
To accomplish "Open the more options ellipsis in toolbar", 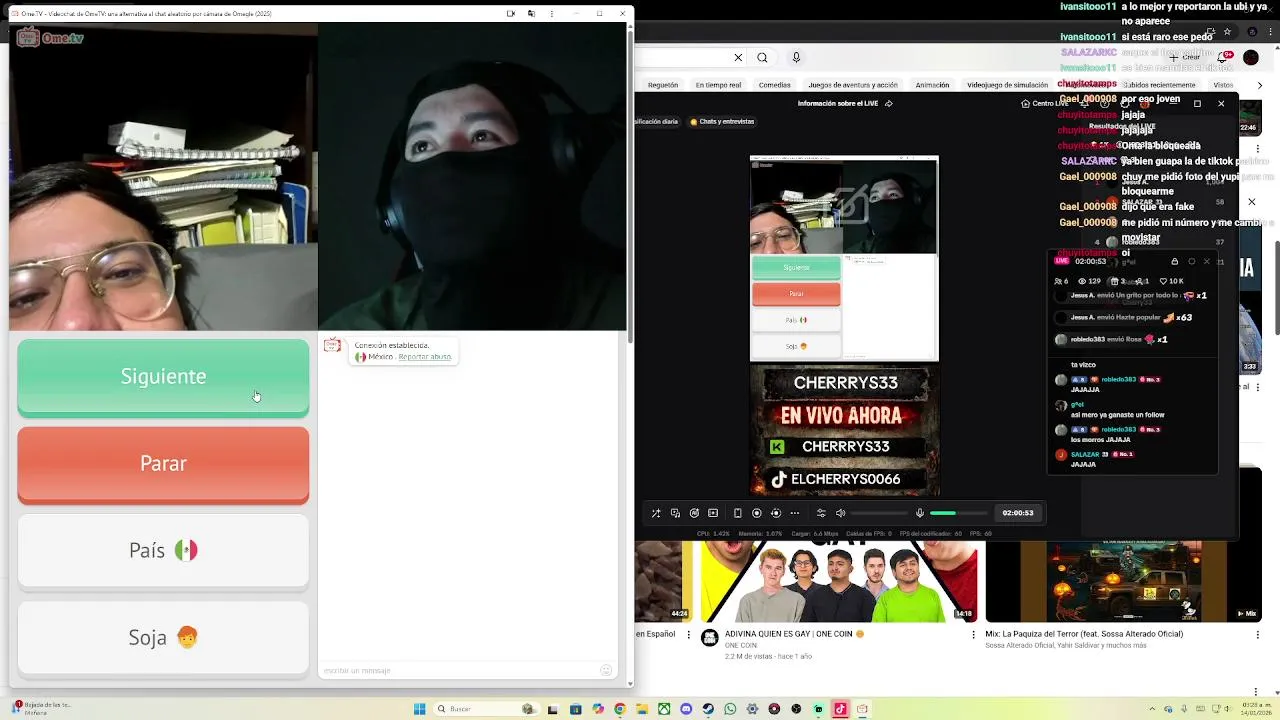I will tap(795, 513).
